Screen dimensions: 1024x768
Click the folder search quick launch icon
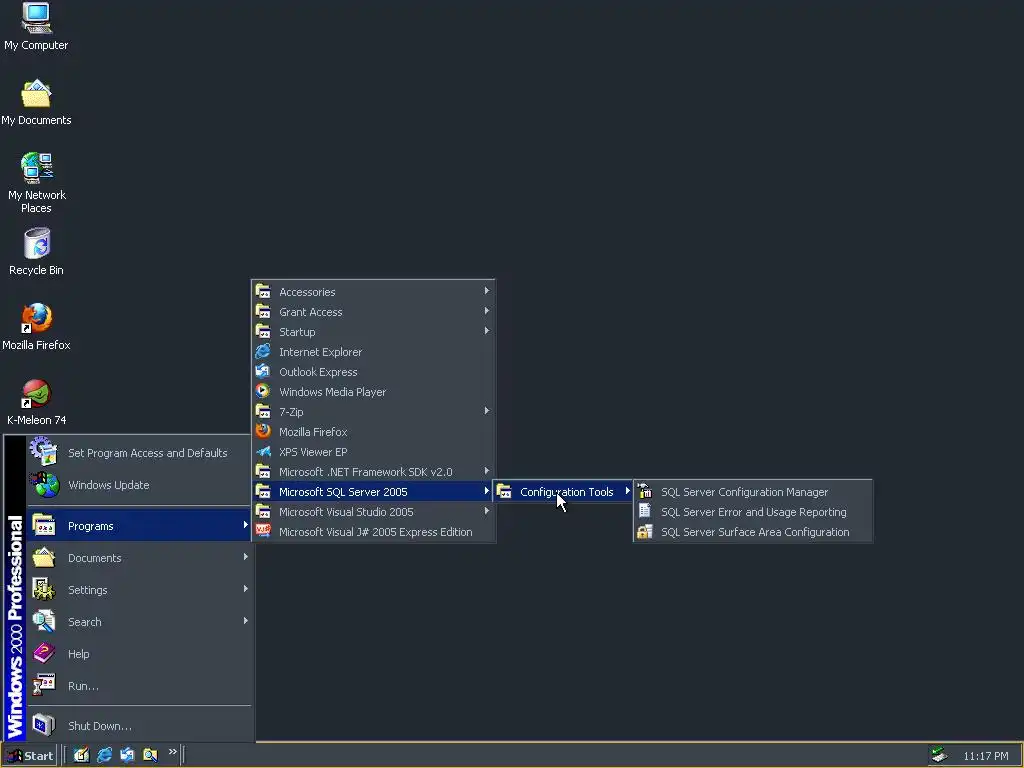point(150,755)
